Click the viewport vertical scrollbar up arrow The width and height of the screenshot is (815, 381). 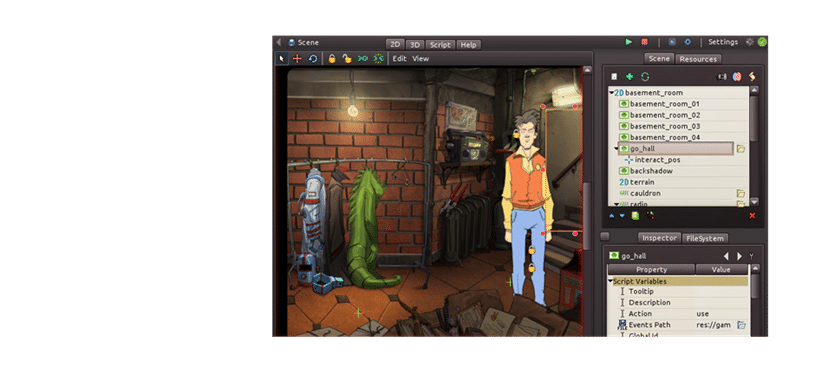588,70
